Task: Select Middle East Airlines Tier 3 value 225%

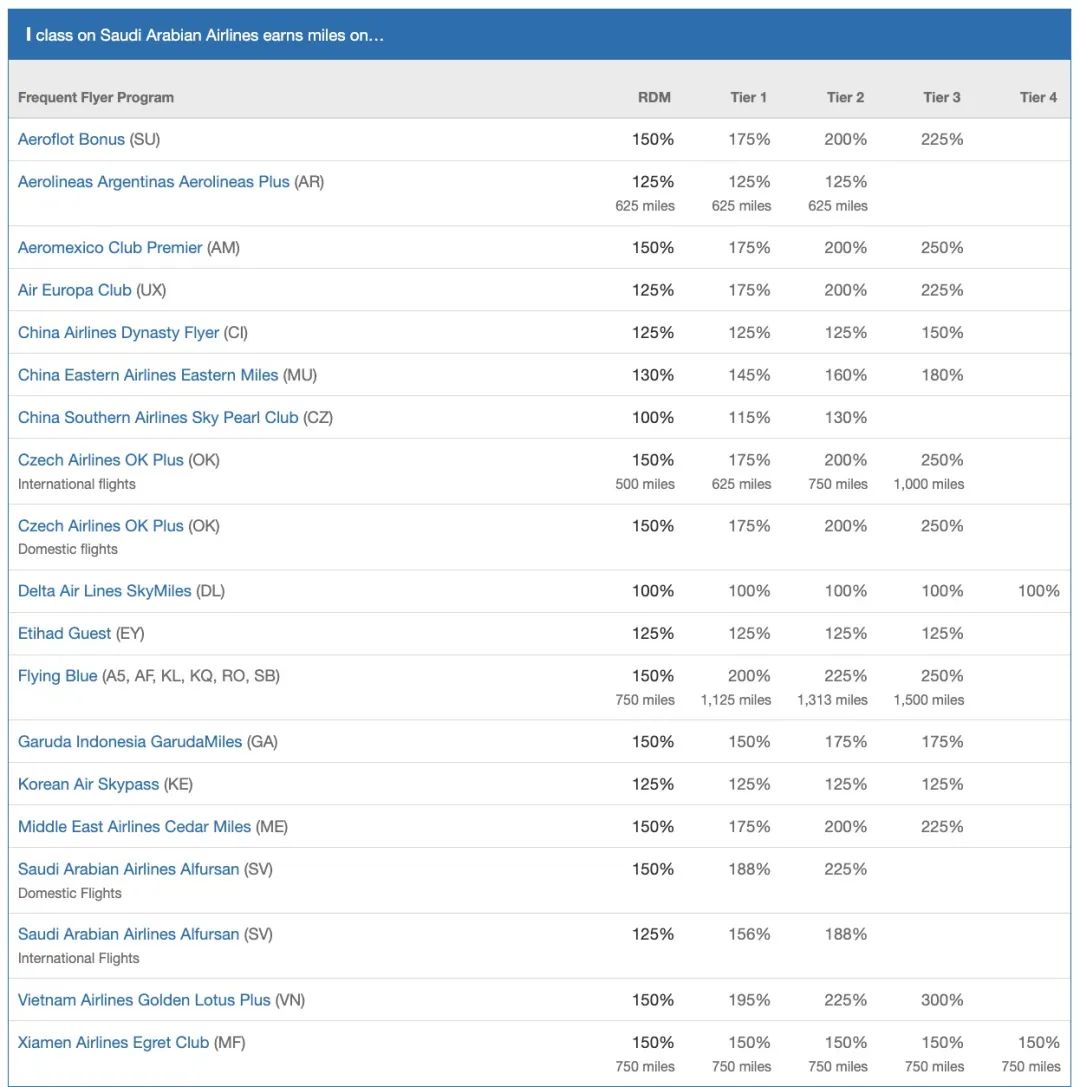Action: coord(942,826)
